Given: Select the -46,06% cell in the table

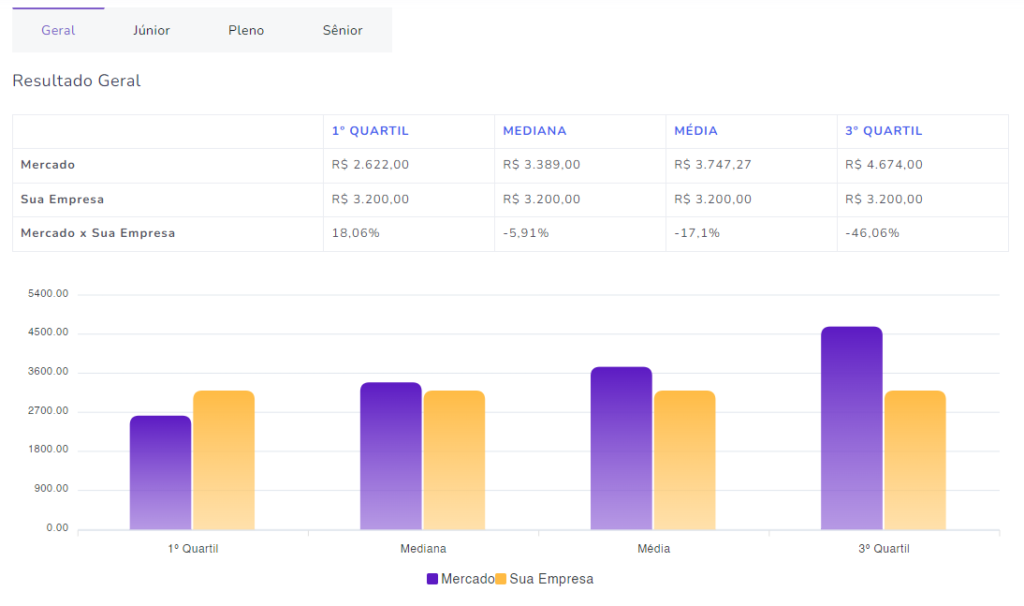Looking at the screenshot, I should coord(871,233).
